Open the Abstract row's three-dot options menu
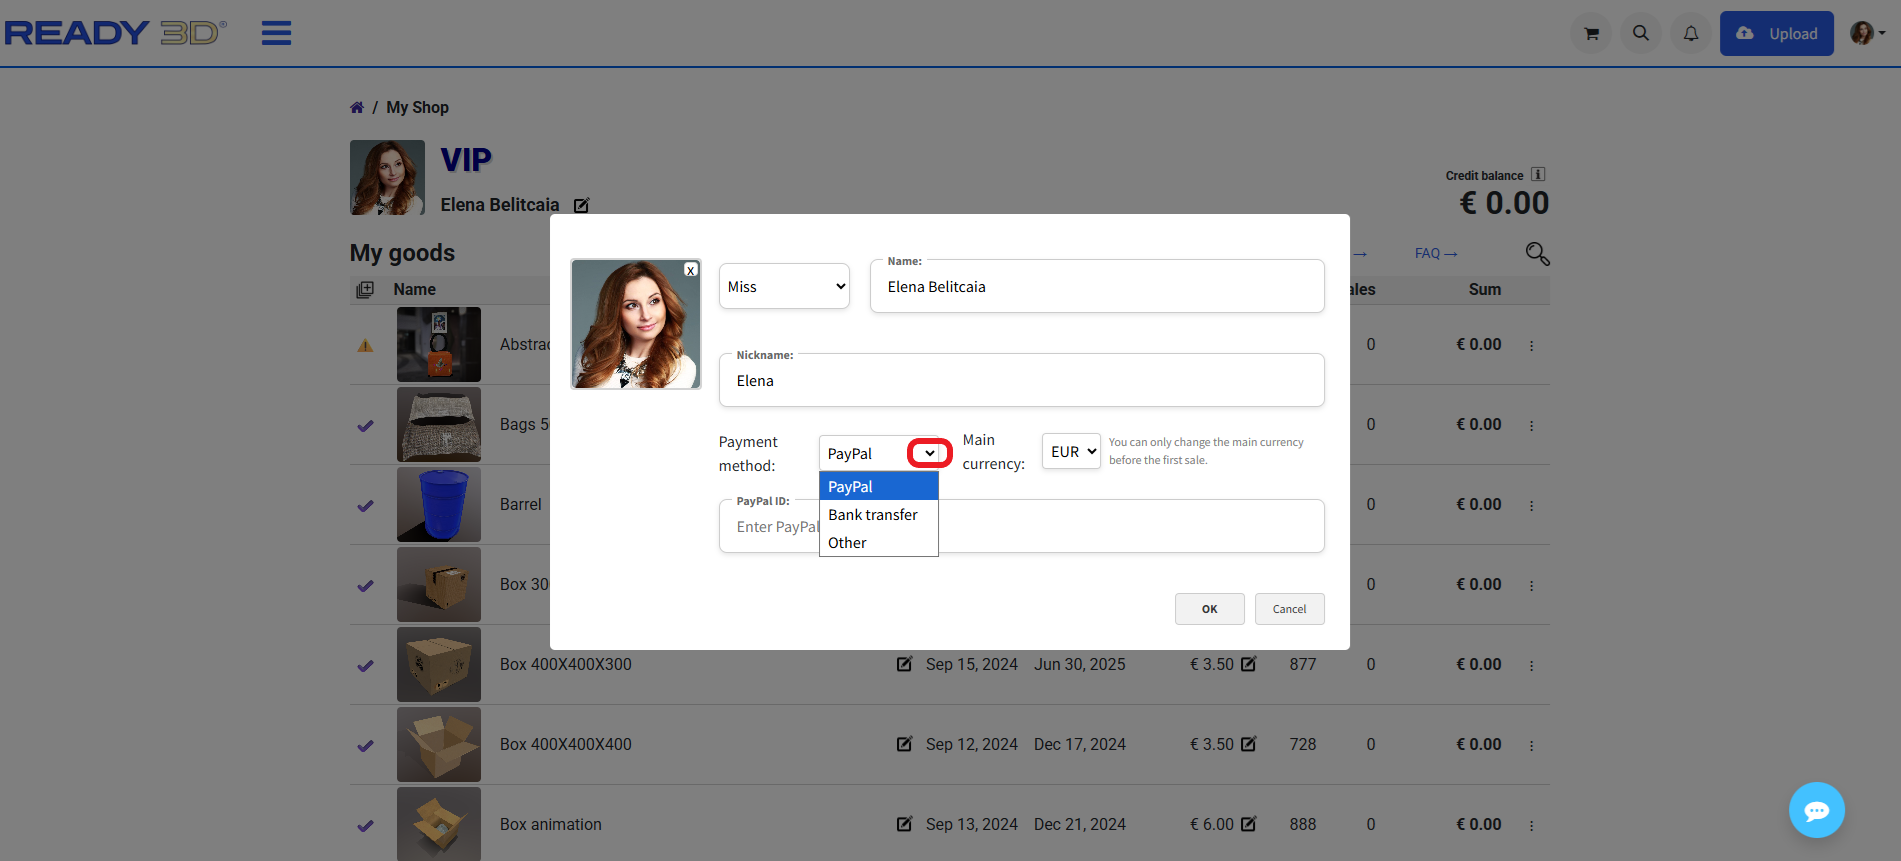This screenshot has width=1901, height=861. (1531, 345)
